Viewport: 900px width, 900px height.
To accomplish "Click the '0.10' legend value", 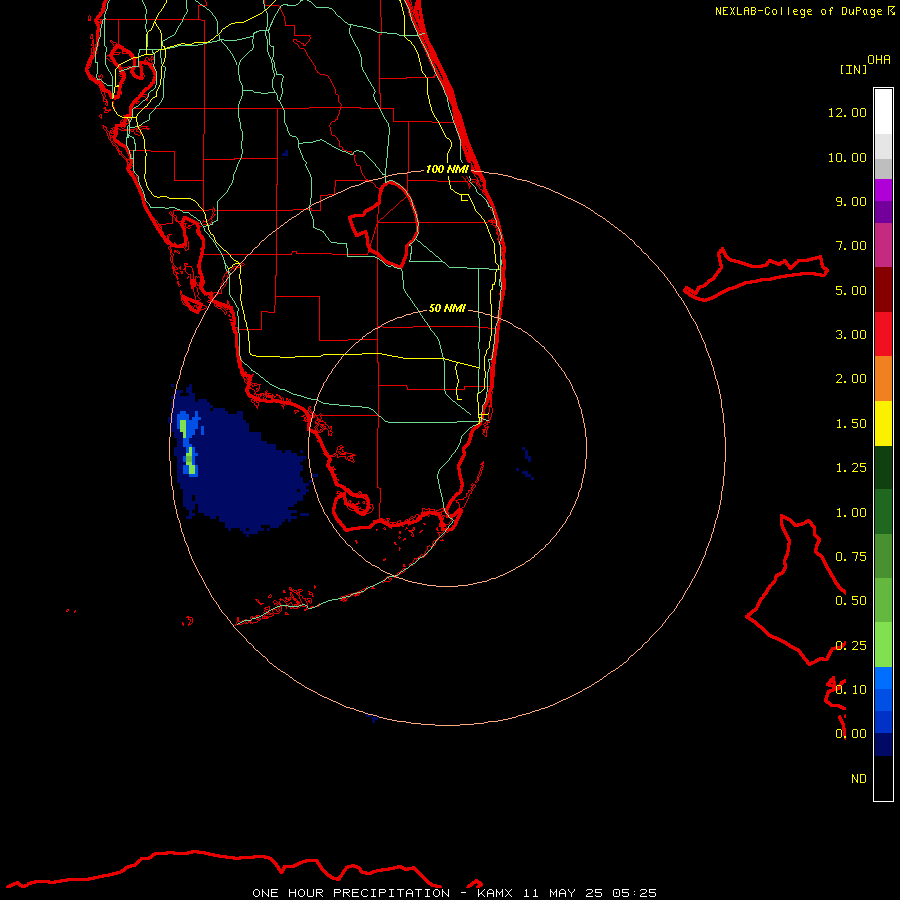I will click(851, 690).
